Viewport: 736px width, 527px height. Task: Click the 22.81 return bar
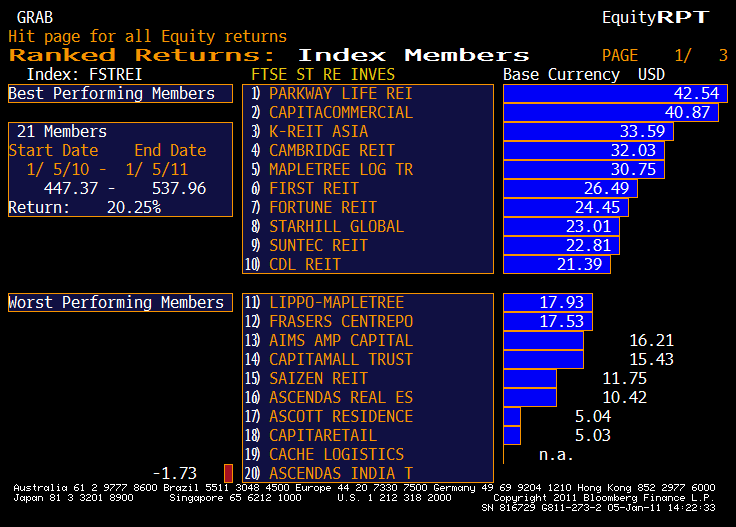561,245
